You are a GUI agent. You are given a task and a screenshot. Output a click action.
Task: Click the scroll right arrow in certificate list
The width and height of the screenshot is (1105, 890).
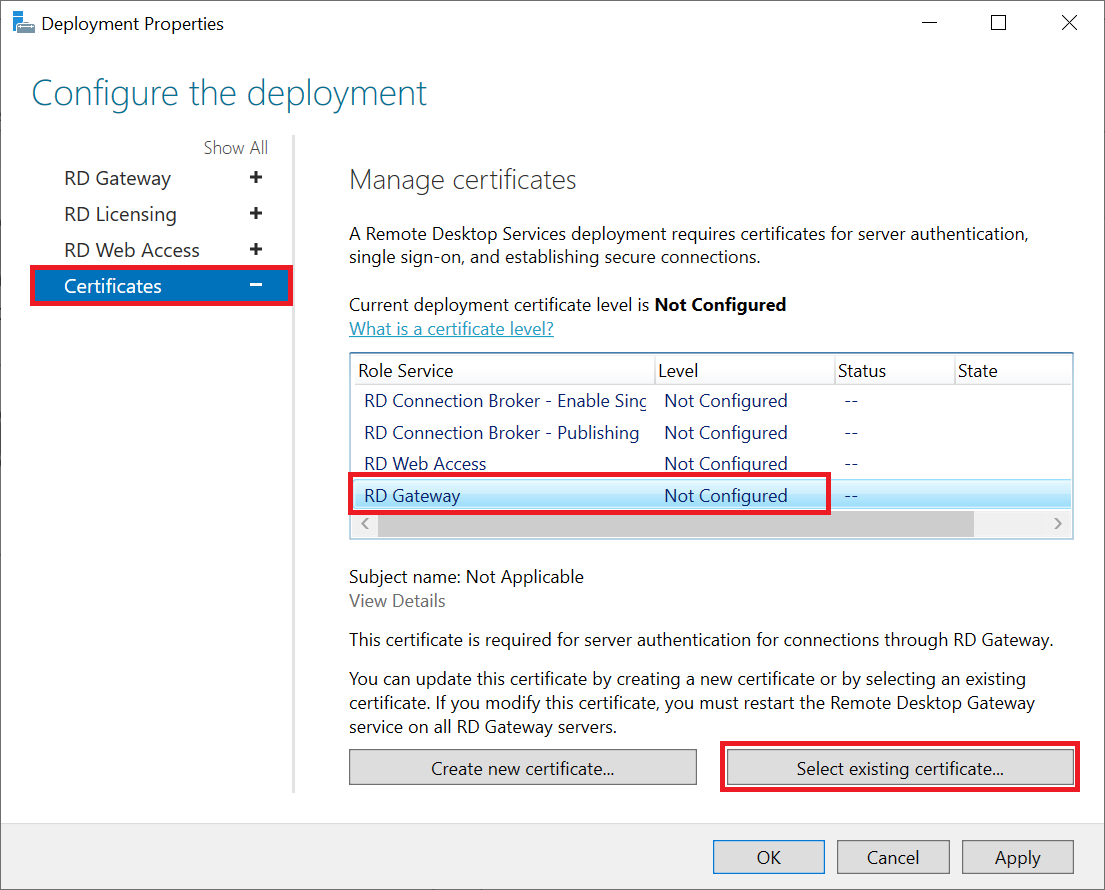coord(1058,524)
